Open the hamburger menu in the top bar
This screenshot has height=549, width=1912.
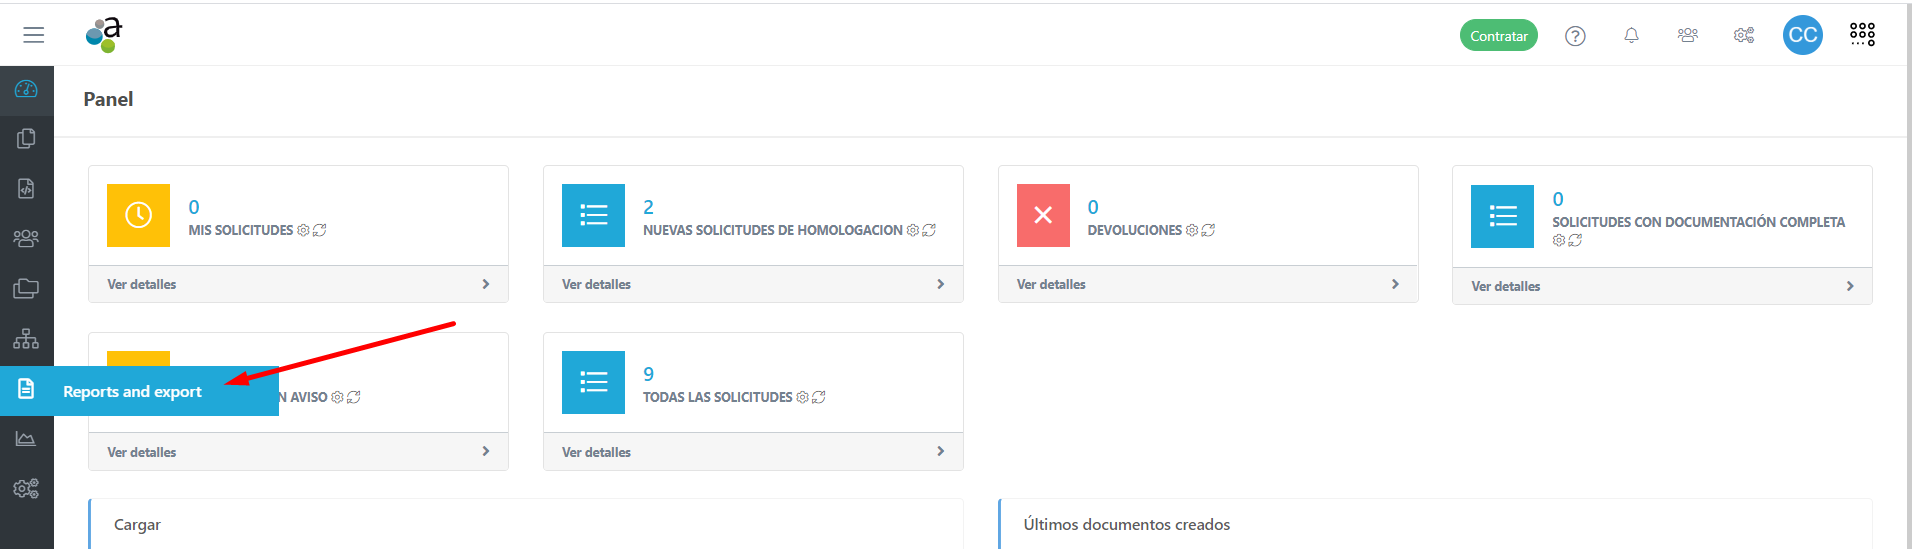click(34, 35)
